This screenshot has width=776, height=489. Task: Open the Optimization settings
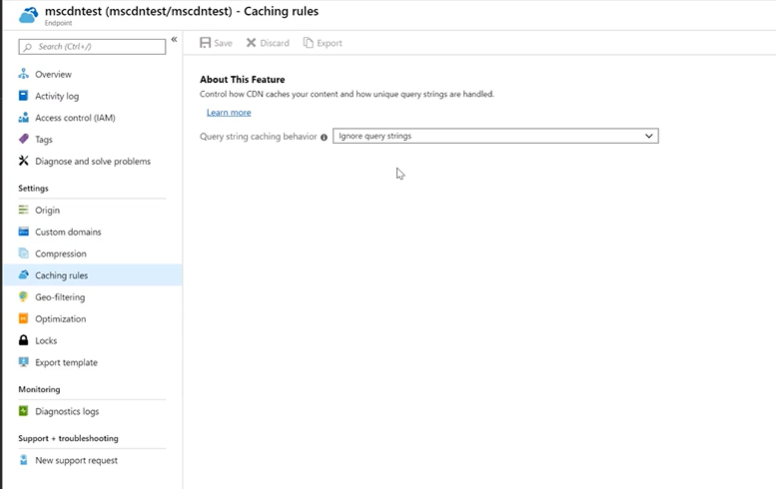(60, 319)
